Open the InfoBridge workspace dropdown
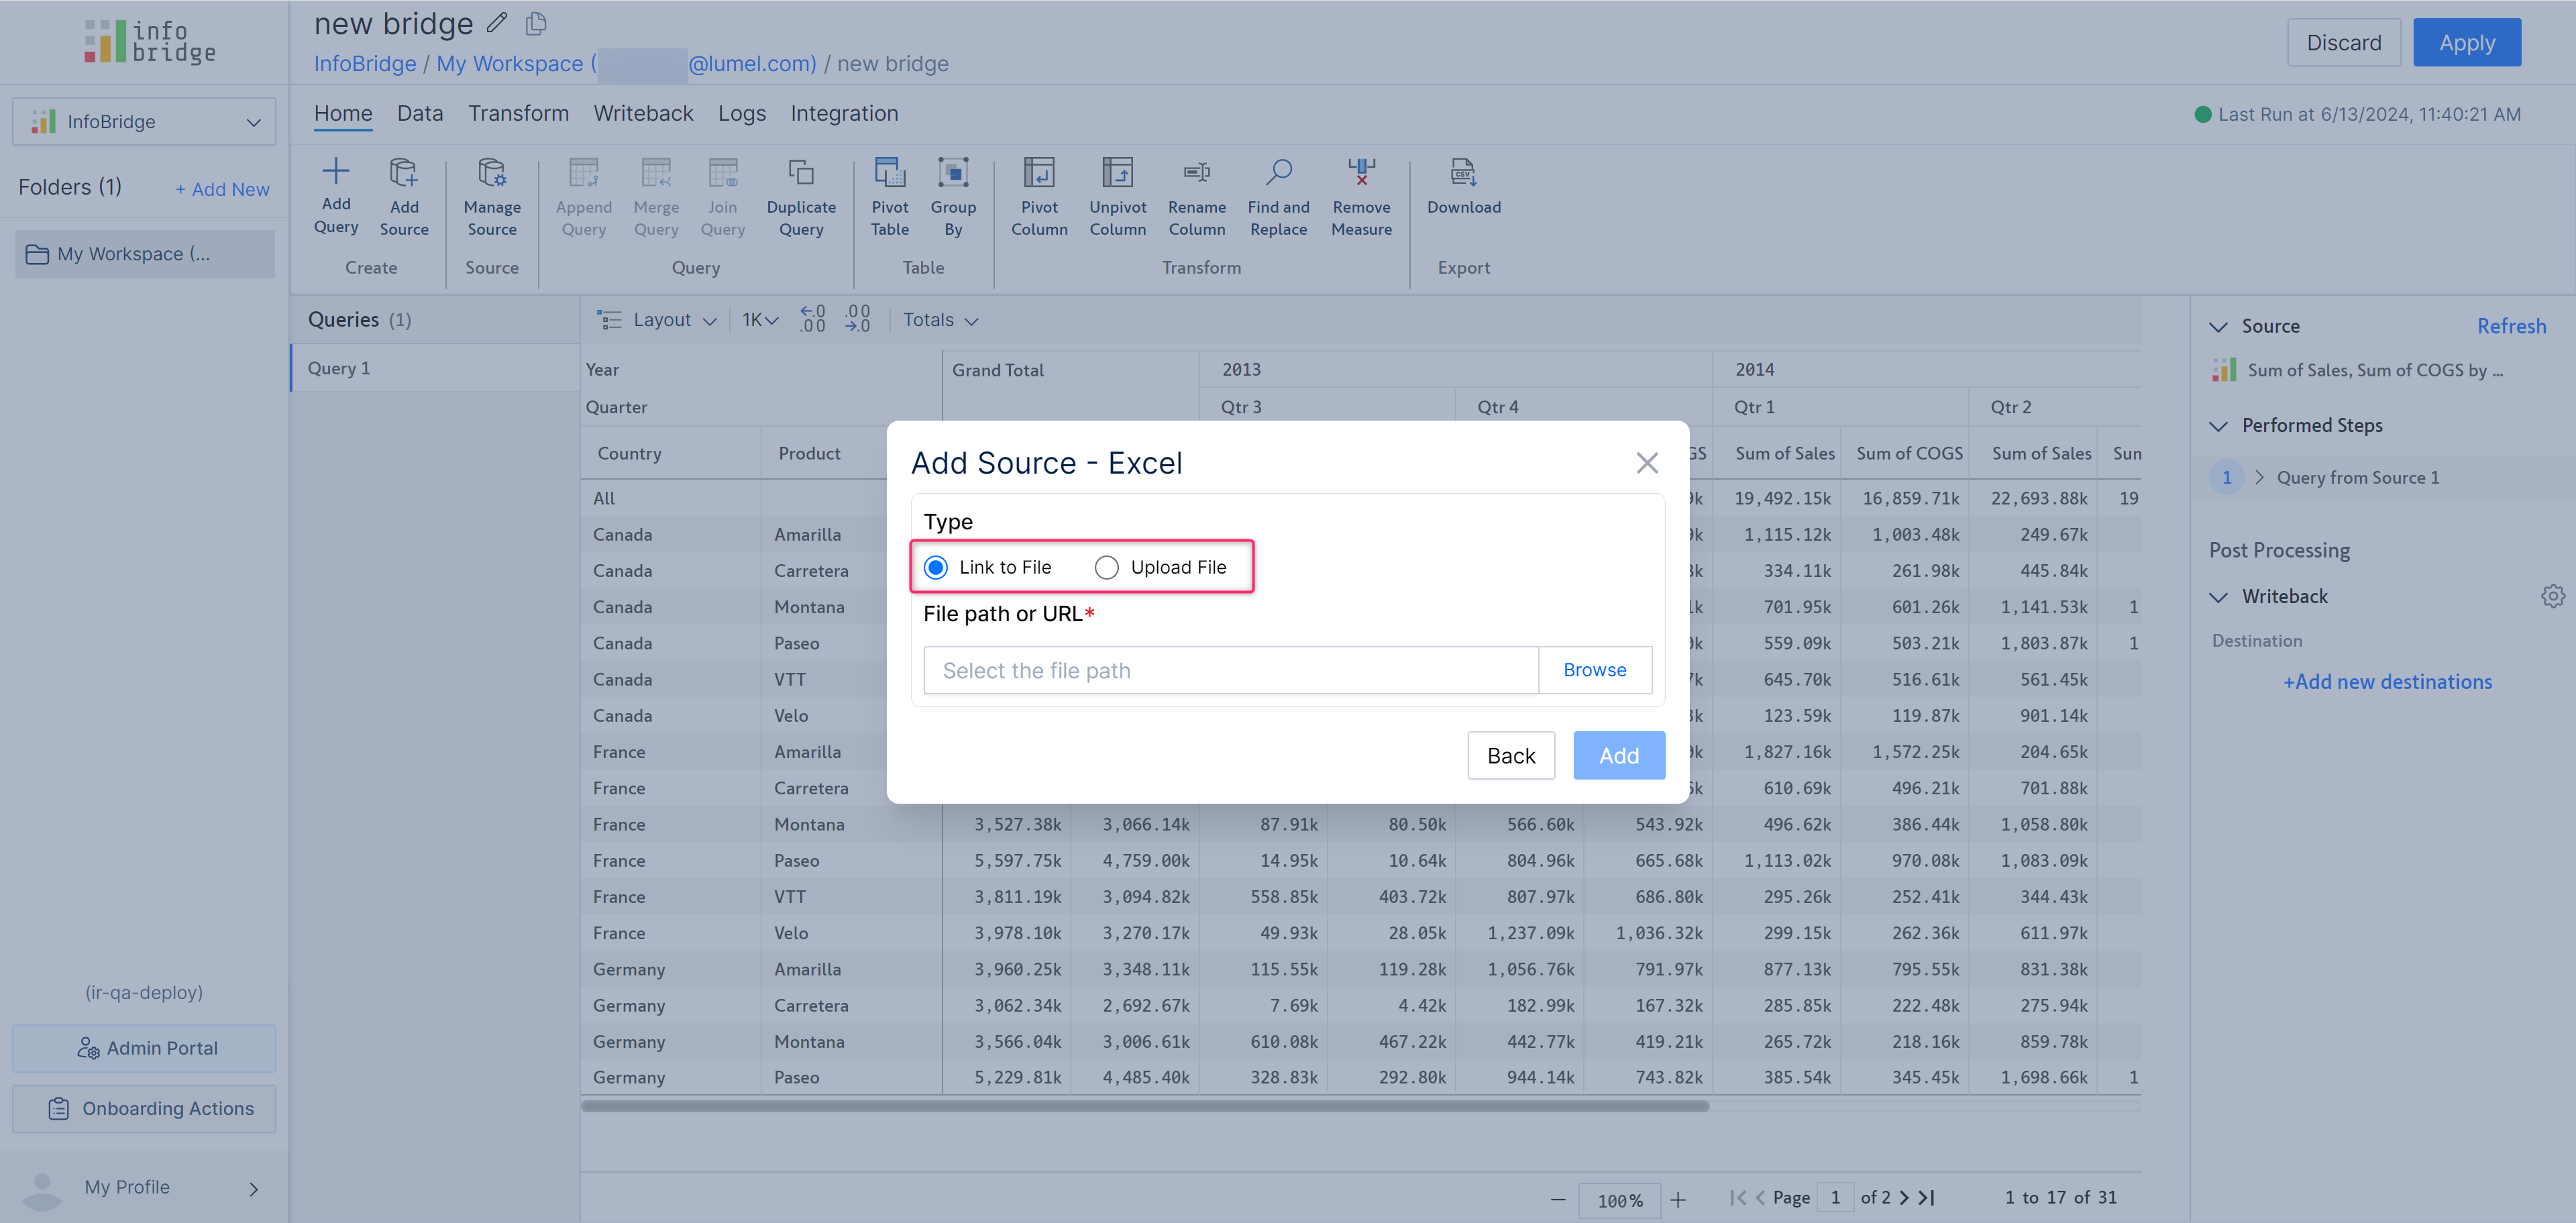This screenshot has width=2576, height=1223. click(144, 122)
